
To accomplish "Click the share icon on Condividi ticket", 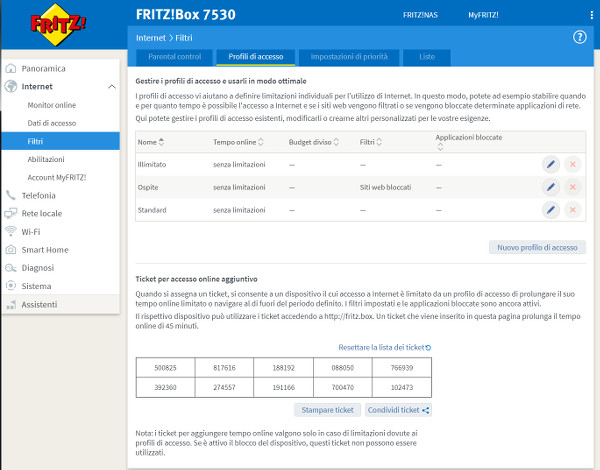I will click(425, 410).
